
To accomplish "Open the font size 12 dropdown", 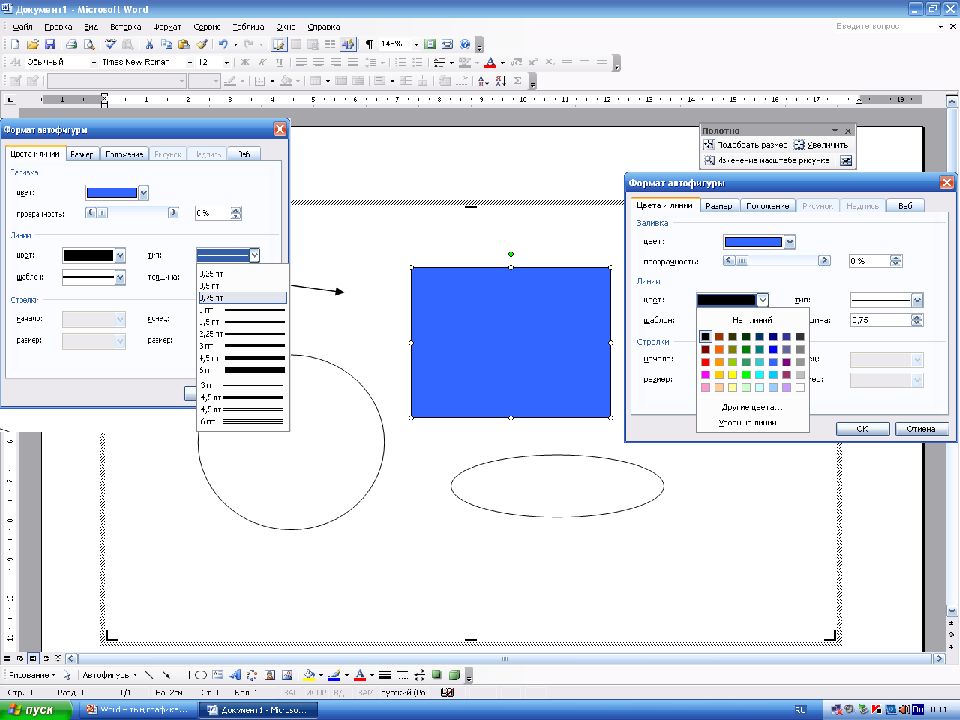I will click(227, 62).
